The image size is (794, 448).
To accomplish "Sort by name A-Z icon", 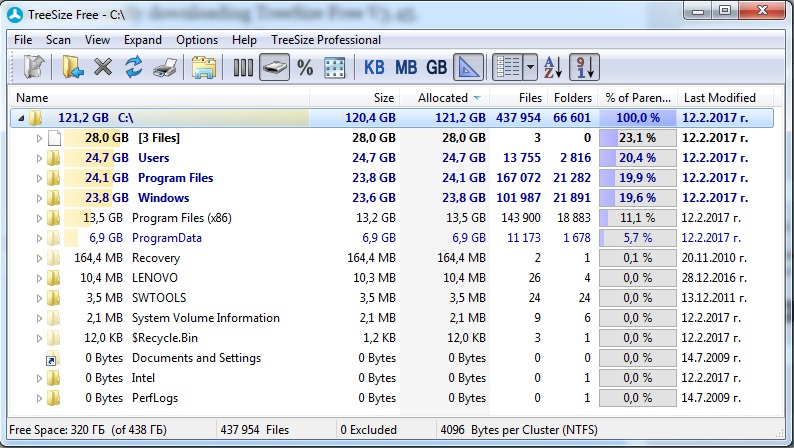I will pyautogui.click(x=553, y=67).
